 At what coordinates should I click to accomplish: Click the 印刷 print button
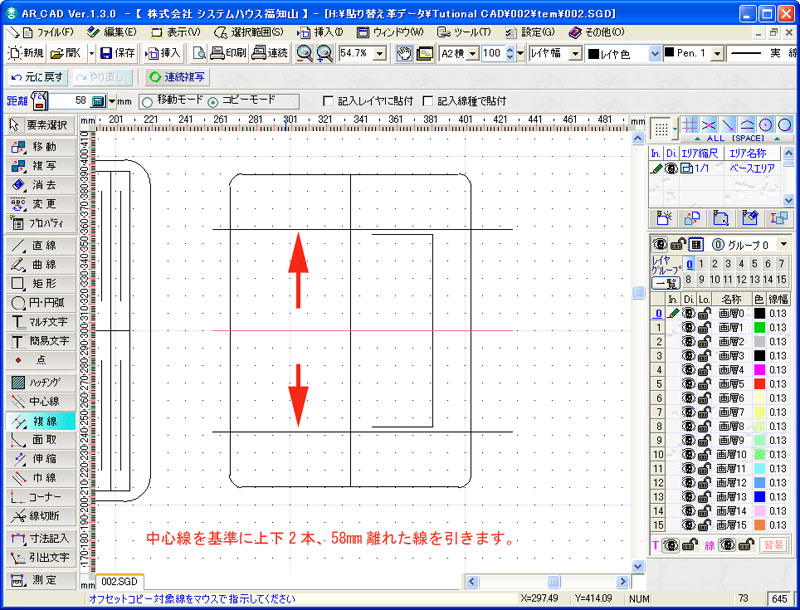point(229,53)
